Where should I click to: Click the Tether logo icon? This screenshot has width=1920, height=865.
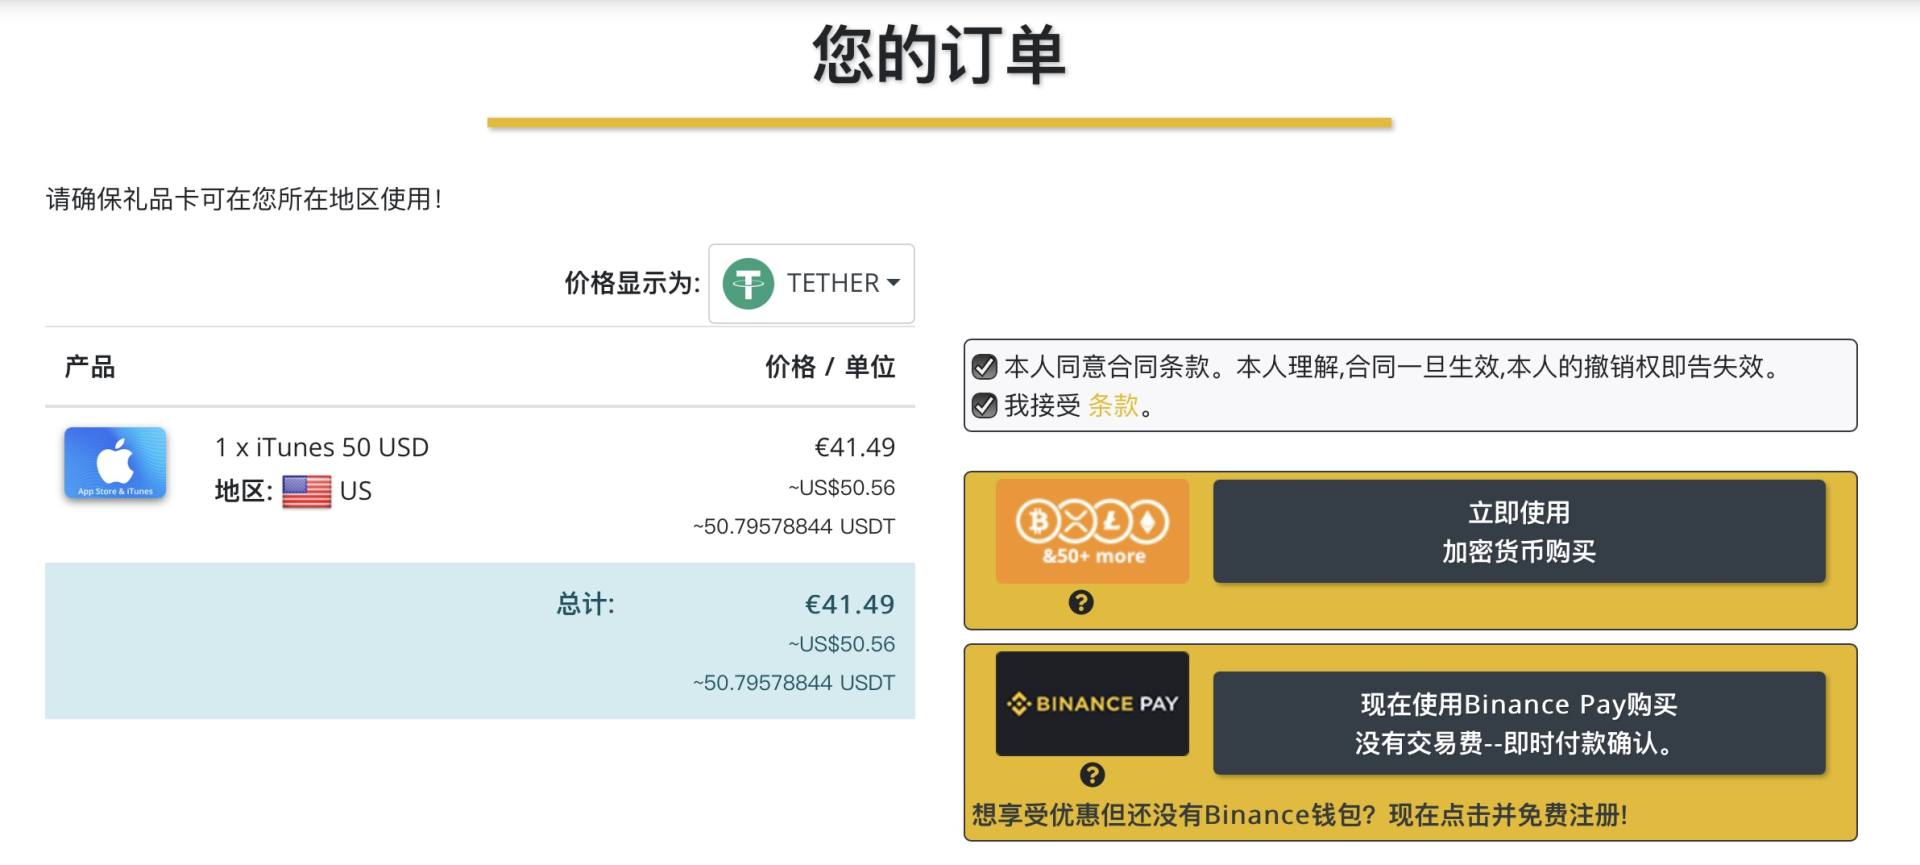[749, 284]
